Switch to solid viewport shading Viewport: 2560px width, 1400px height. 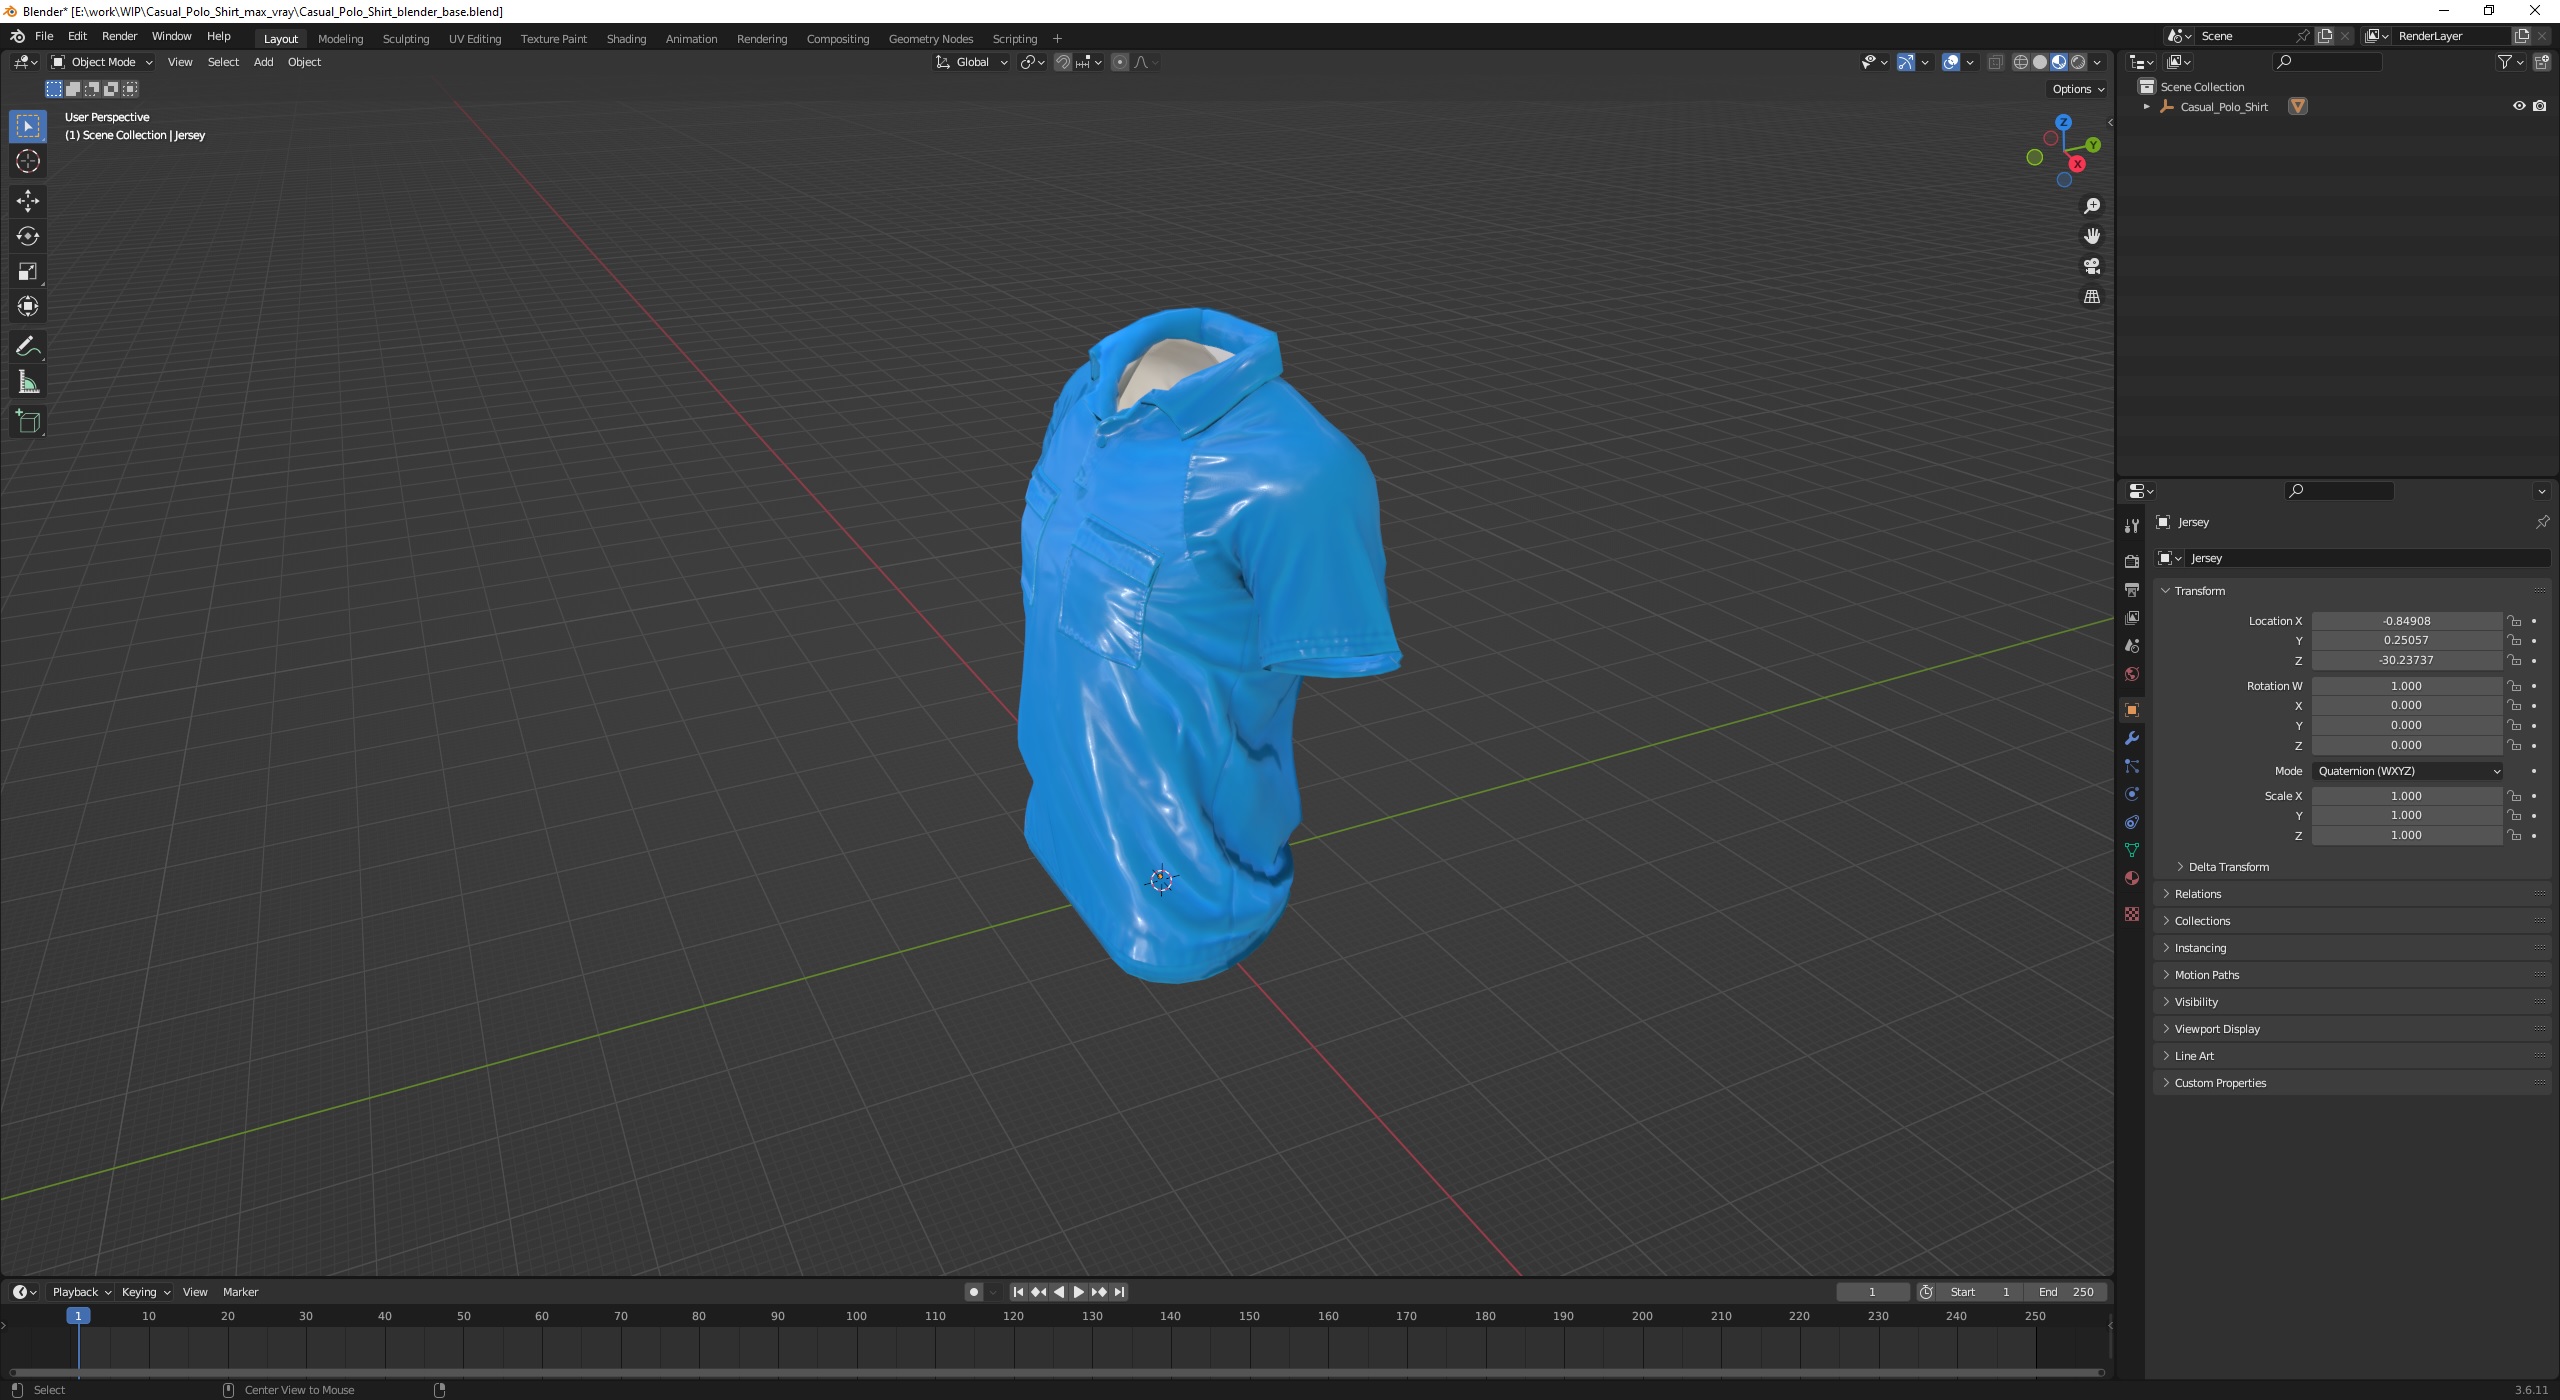click(x=2040, y=62)
